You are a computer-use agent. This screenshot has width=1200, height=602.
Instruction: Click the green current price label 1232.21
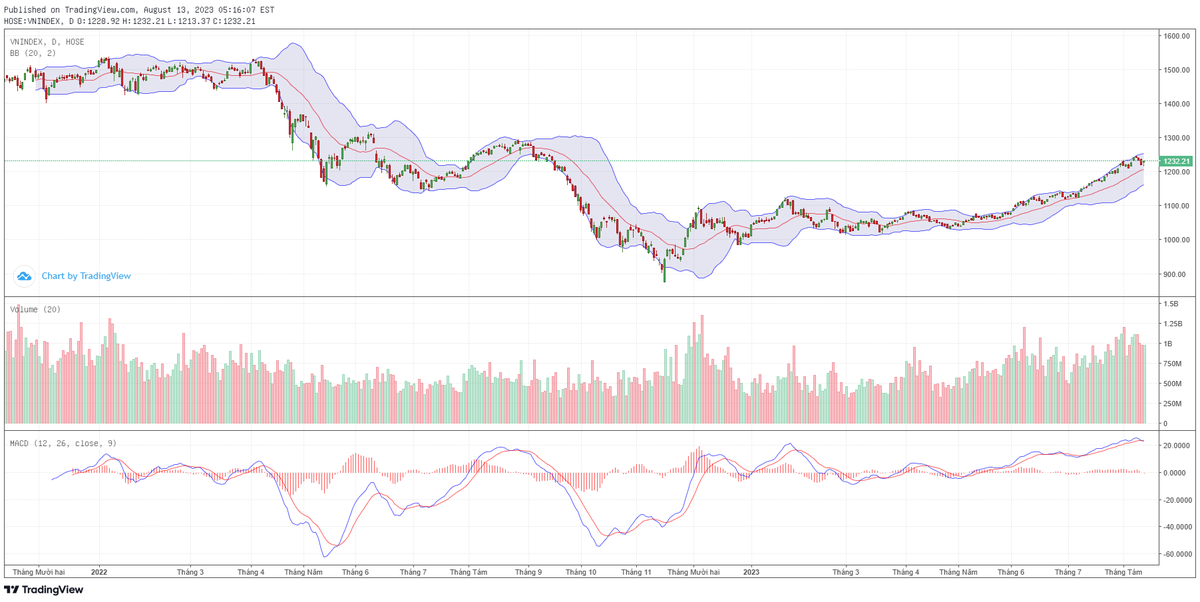(1176, 161)
